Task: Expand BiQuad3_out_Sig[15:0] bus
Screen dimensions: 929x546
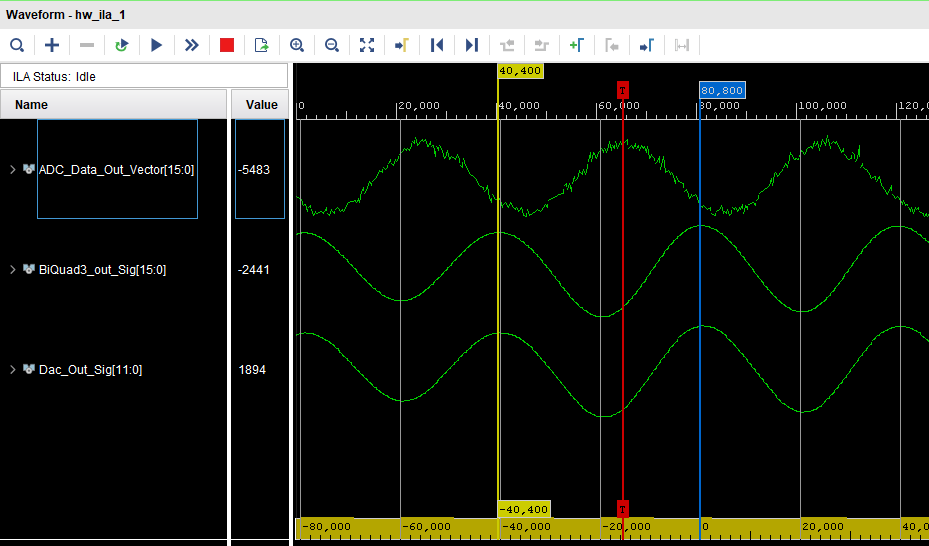Action: pyautogui.click(x=13, y=270)
